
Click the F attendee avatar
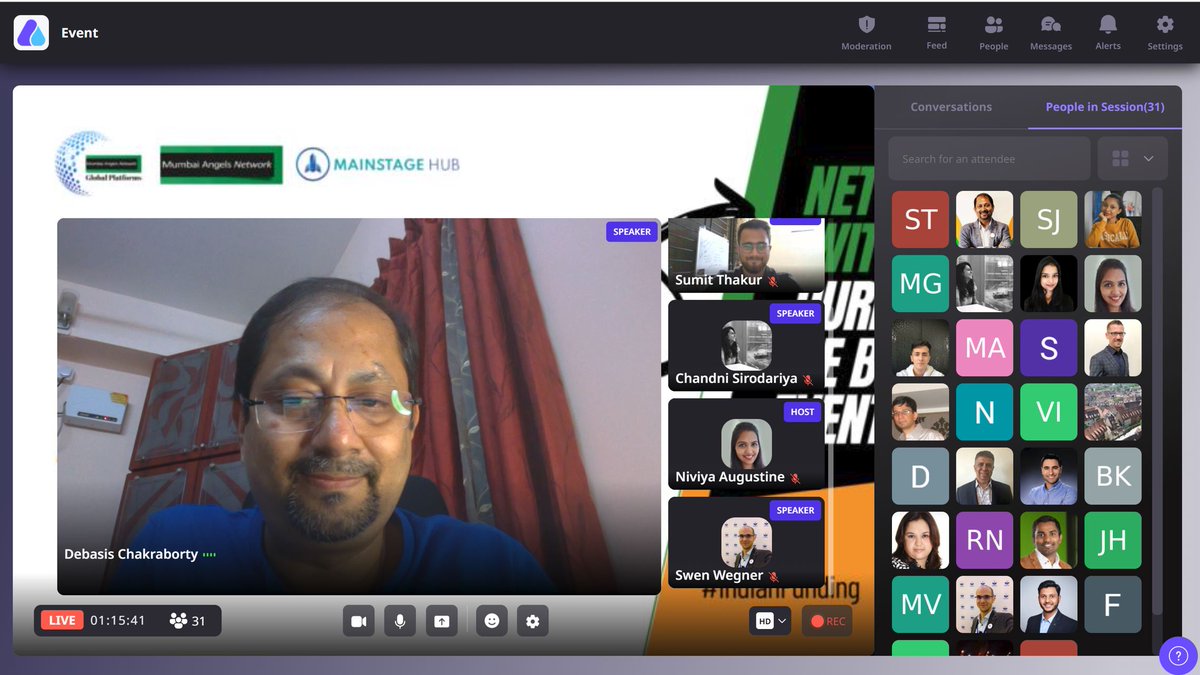pyautogui.click(x=1113, y=604)
